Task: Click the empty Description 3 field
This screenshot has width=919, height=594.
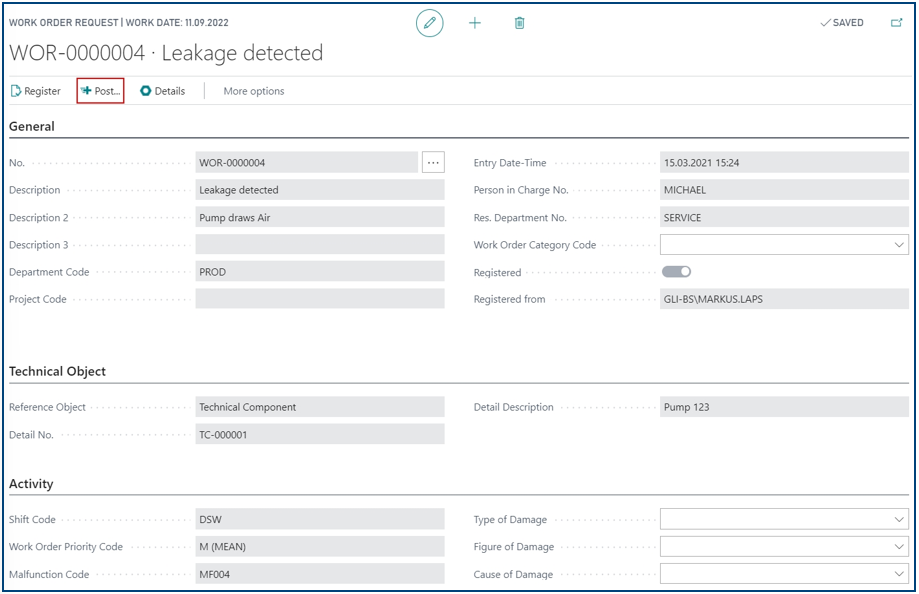Action: [320, 245]
